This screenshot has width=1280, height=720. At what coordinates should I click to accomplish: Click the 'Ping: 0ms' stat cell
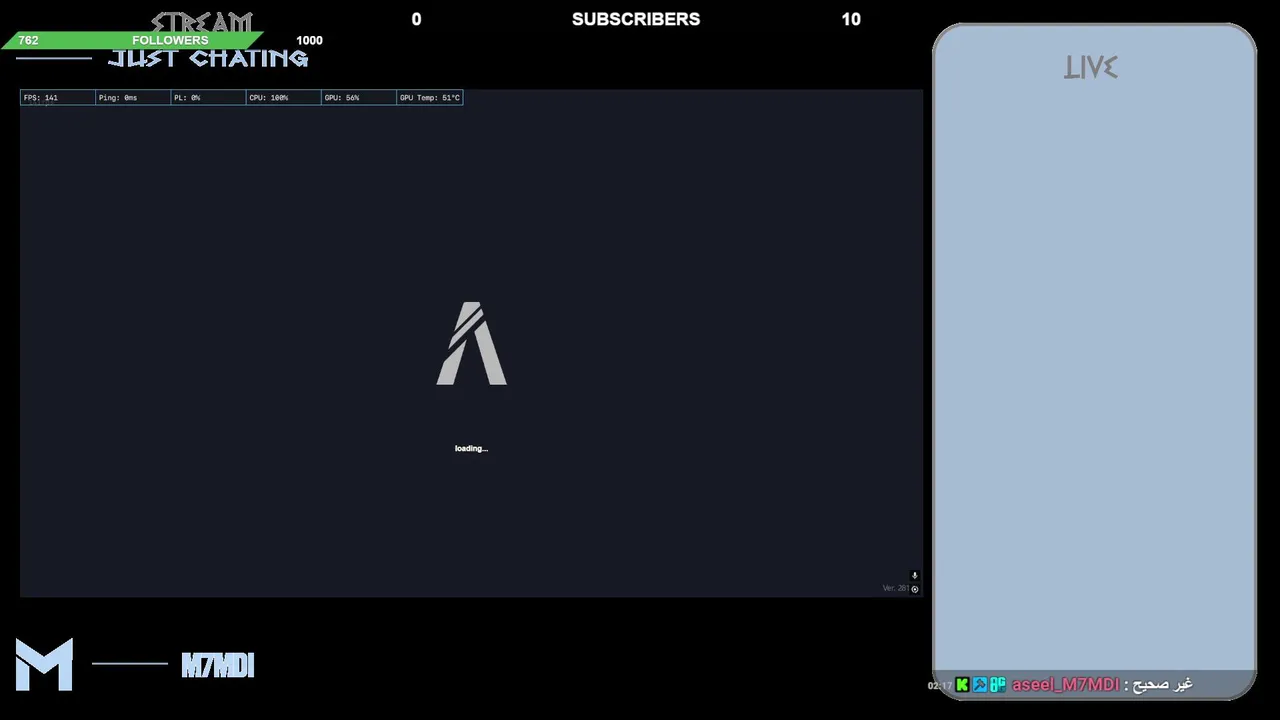click(x=133, y=97)
